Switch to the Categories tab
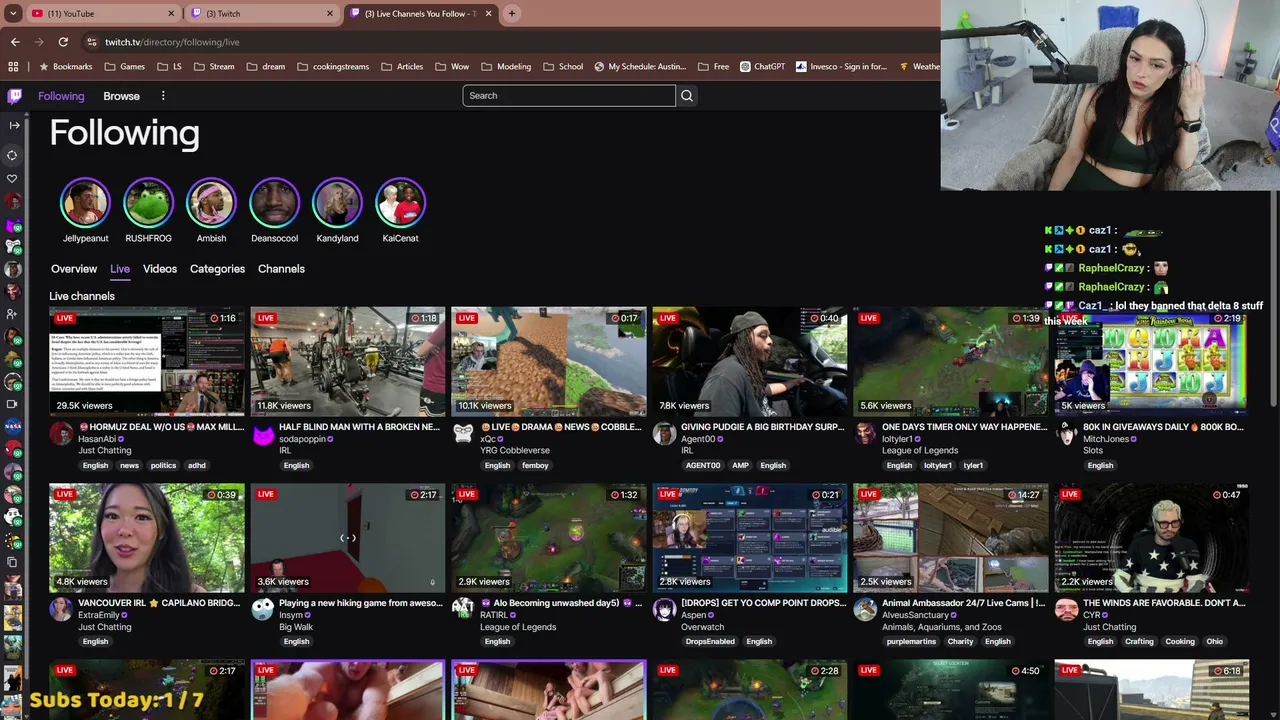The image size is (1280, 720). 217,269
